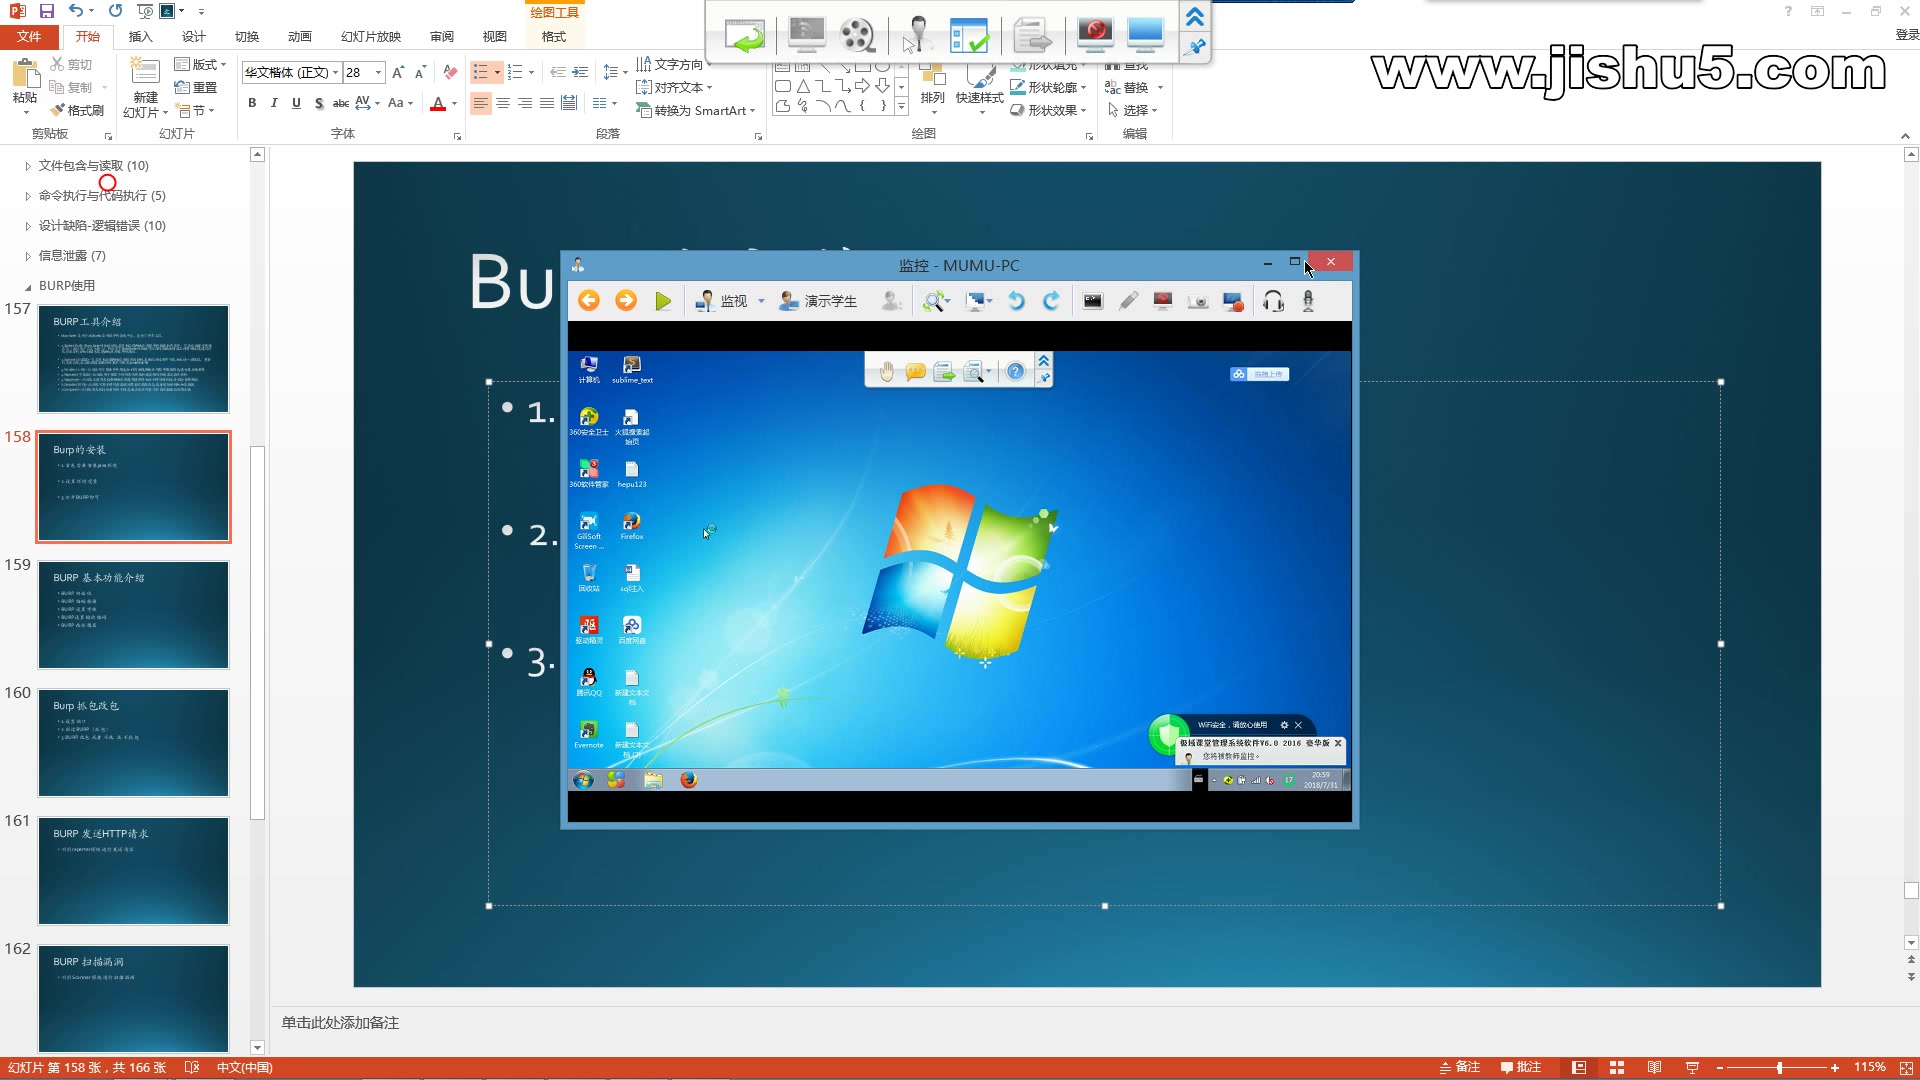The image size is (1920, 1080).
Task: Click the orange forward arrow in the monitor window
Action: [x=626, y=301]
